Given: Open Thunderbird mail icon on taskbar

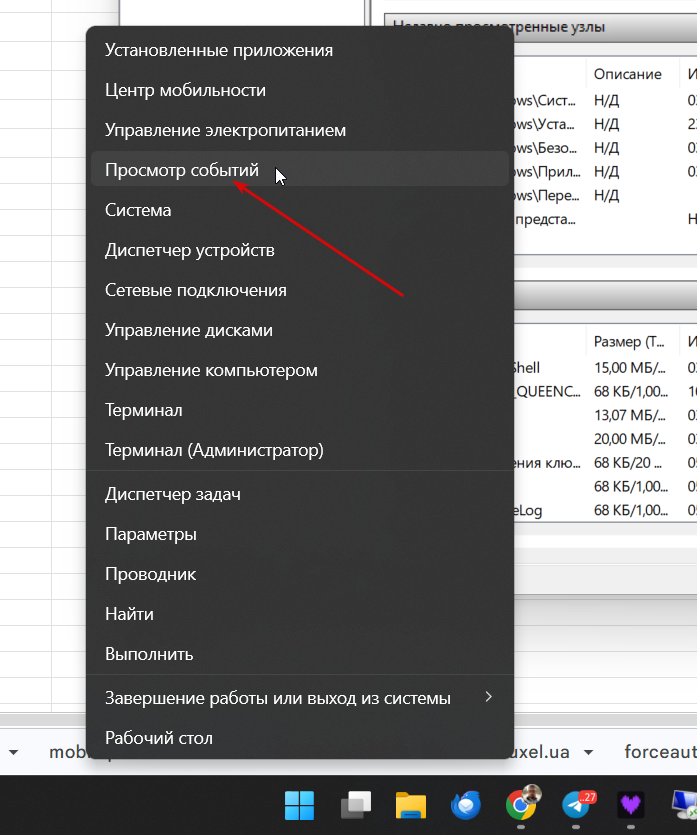Looking at the screenshot, I should 466,805.
